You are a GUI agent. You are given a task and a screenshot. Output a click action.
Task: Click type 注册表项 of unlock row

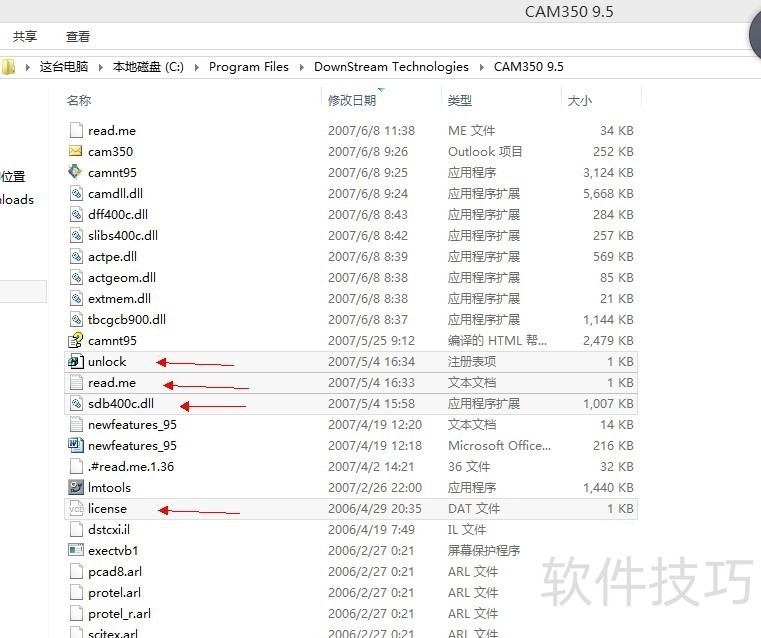(x=472, y=361)
